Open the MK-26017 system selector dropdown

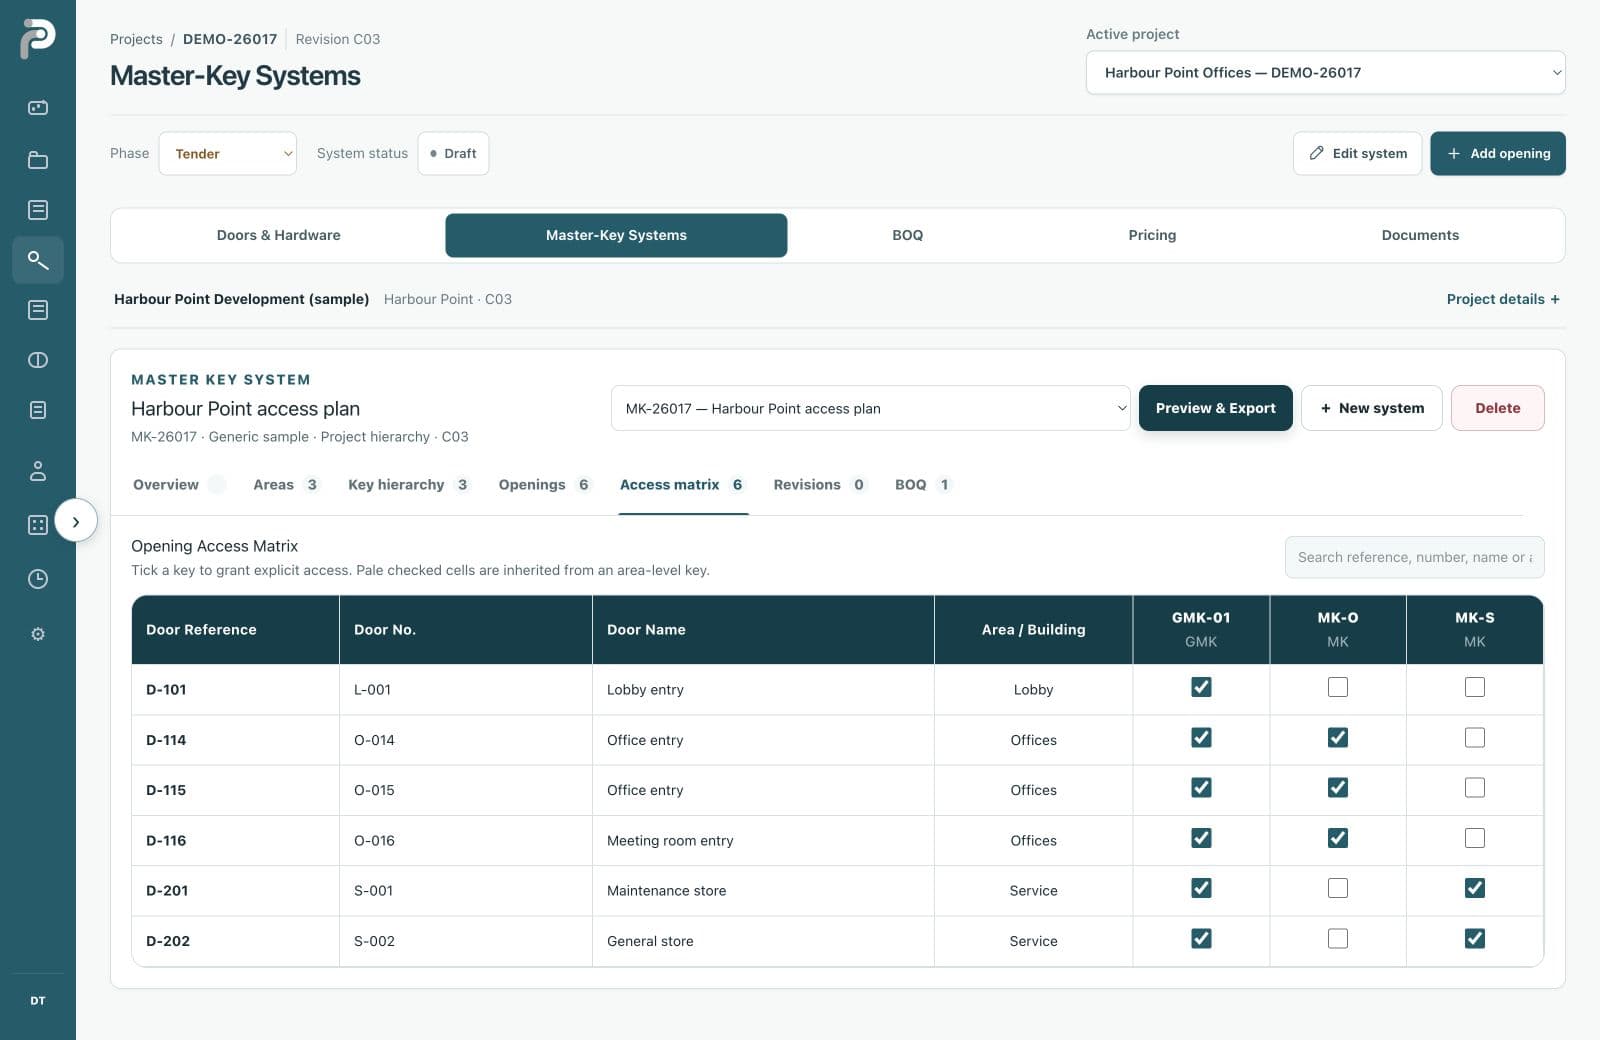point(870,408)
